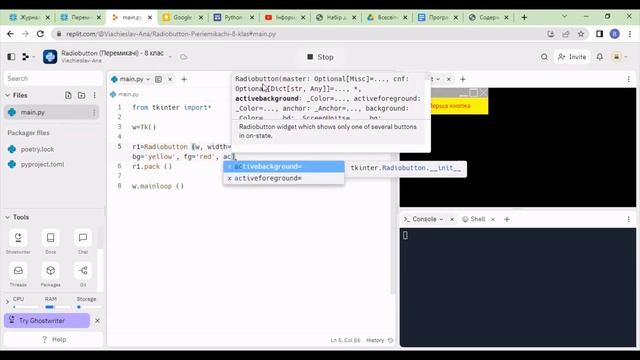Open the output pane three-dot menu

click(x=629, y=79)
